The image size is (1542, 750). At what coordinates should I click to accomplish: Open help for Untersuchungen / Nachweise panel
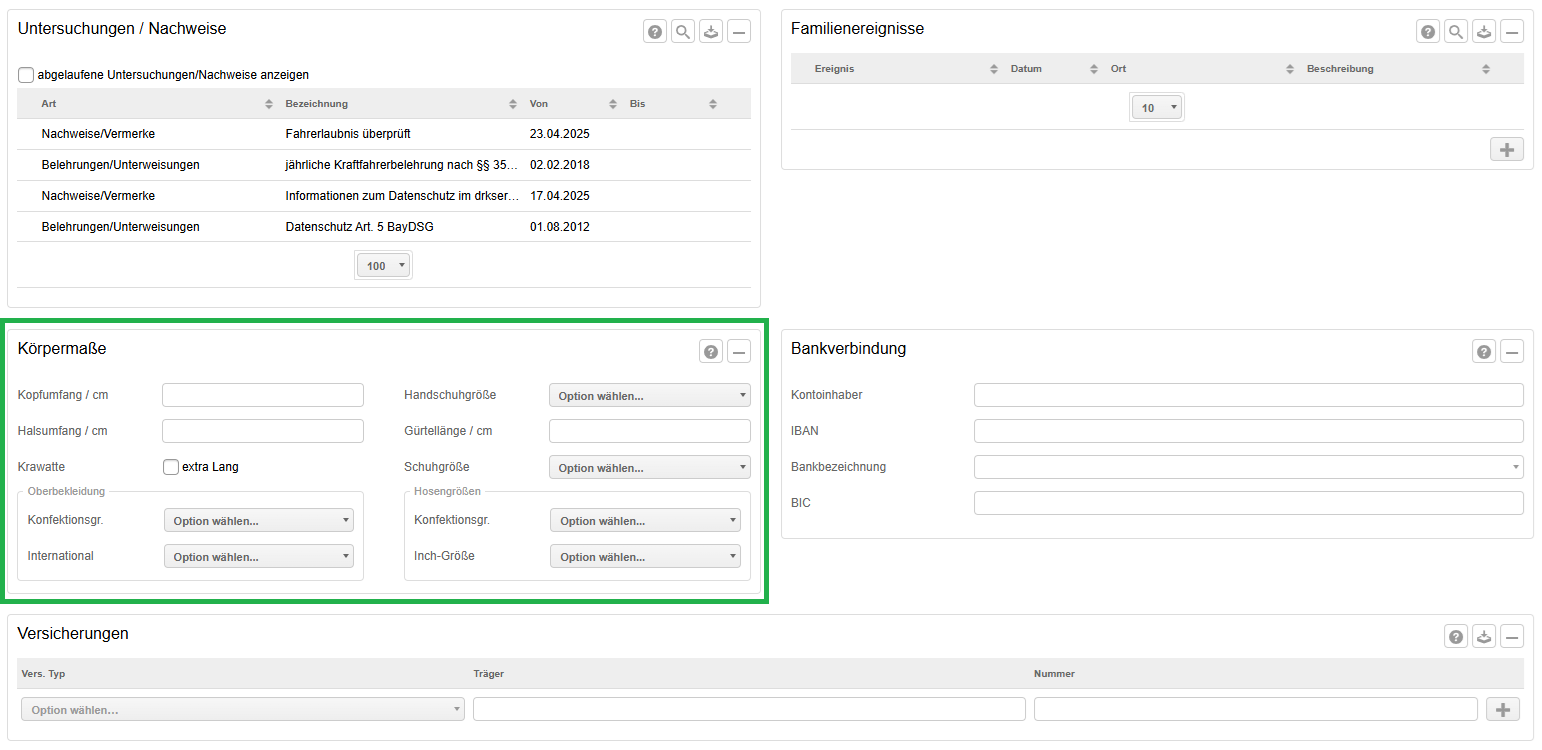655,32
